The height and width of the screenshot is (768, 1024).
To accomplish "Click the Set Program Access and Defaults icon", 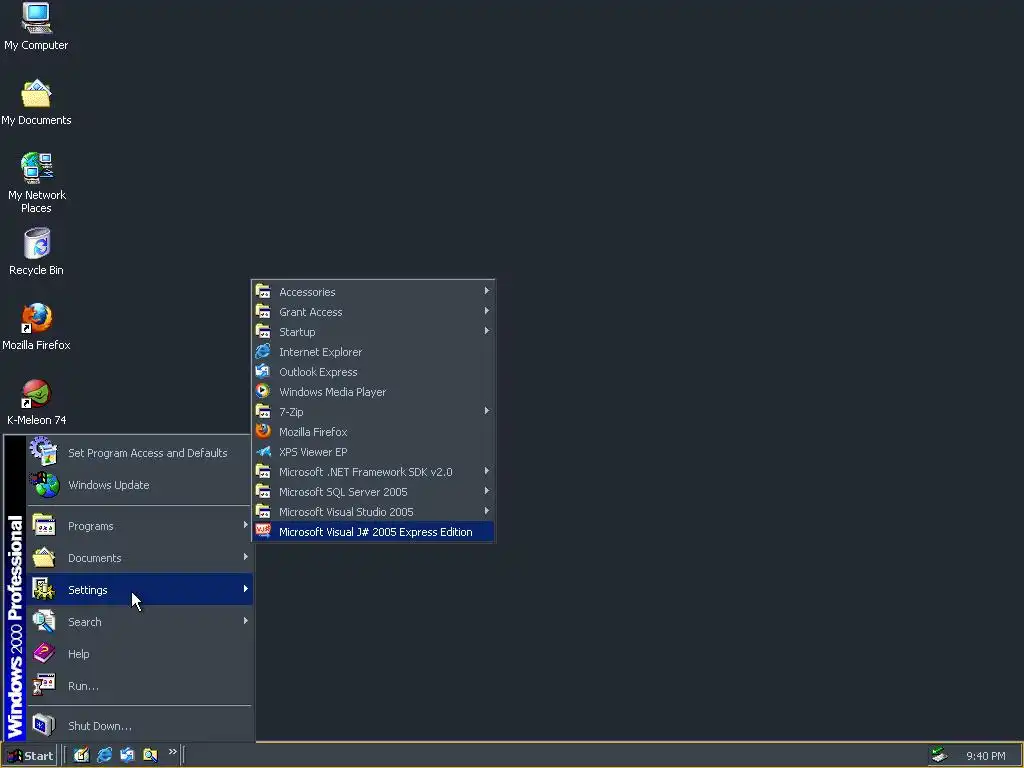I will (x=44, y=452).
